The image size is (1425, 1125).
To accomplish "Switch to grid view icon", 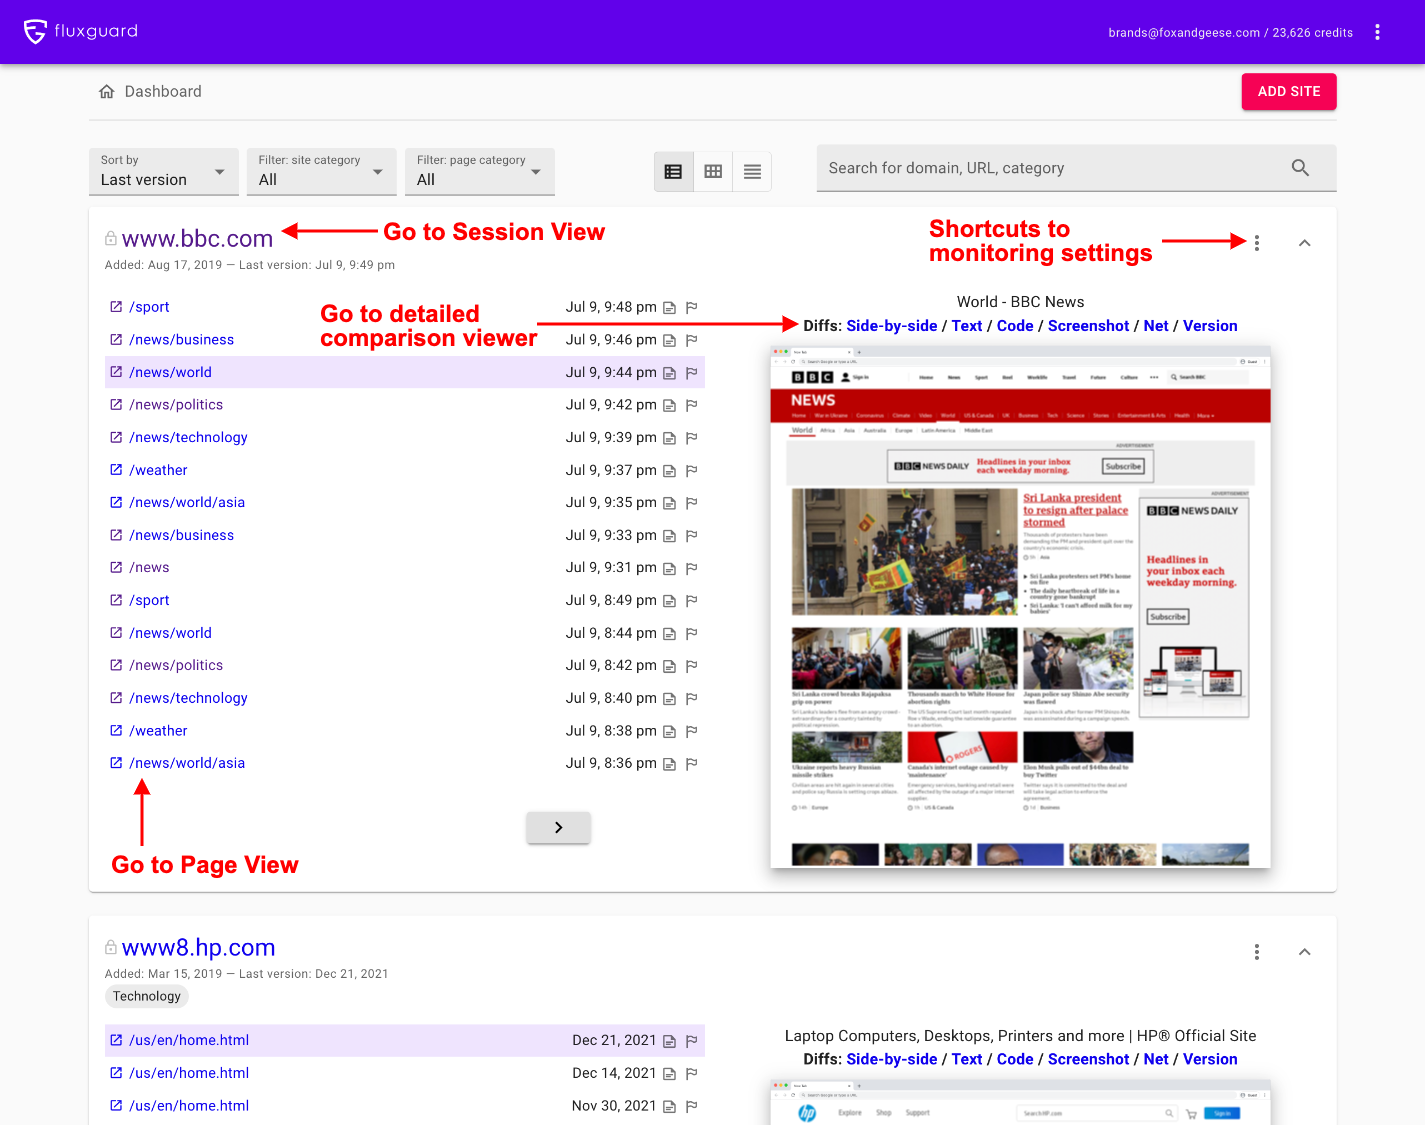I will click(x=713, y=172).
